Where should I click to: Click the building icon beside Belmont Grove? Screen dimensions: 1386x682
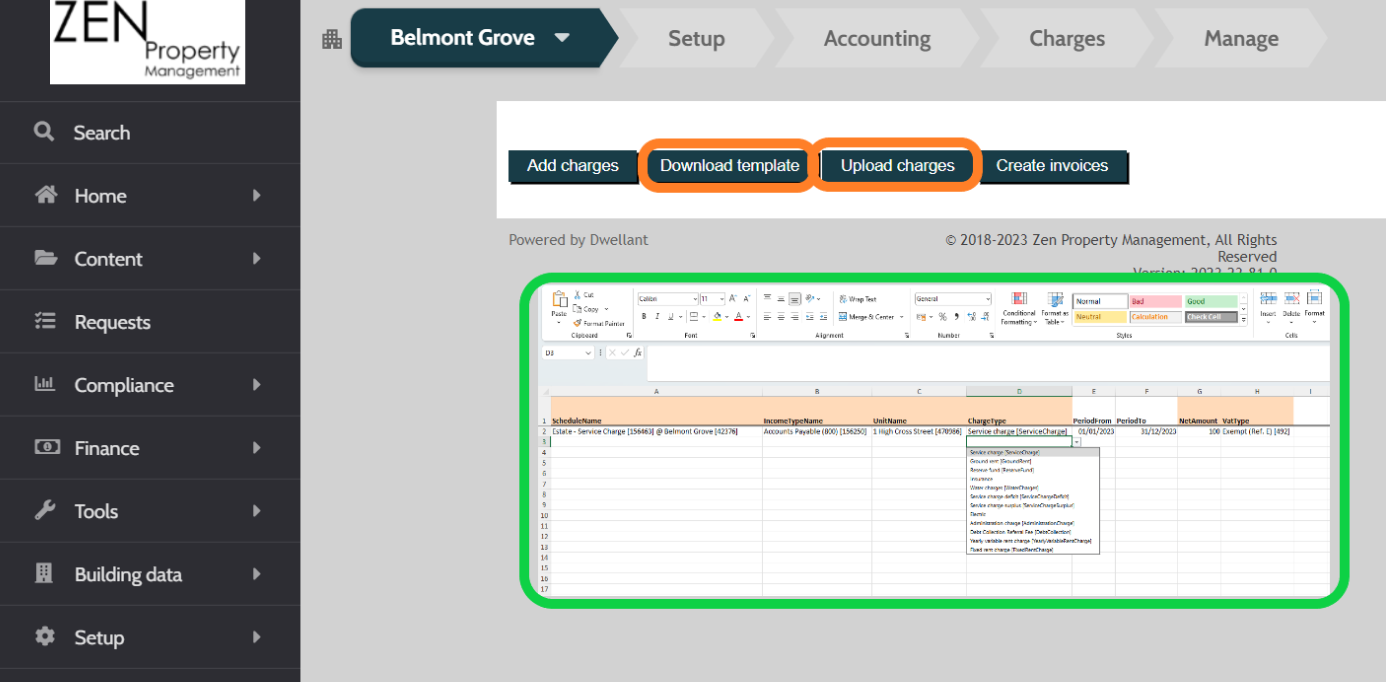click(x=332, y=37)
